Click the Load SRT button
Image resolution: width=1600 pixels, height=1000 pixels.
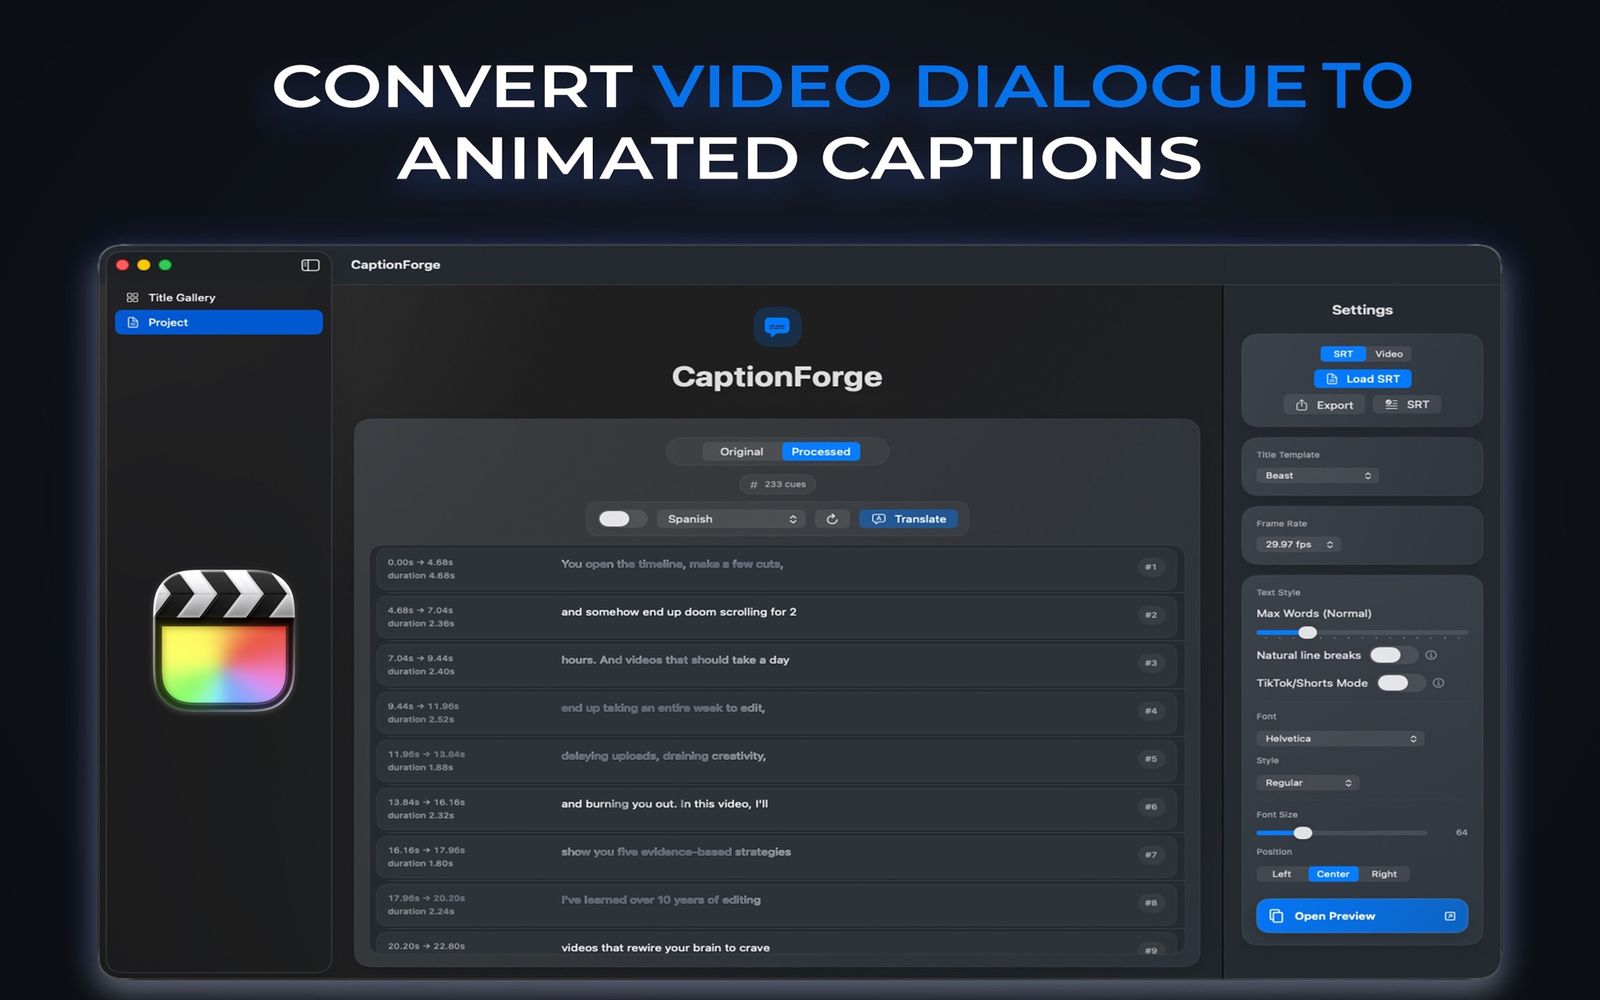(1362, 379)
